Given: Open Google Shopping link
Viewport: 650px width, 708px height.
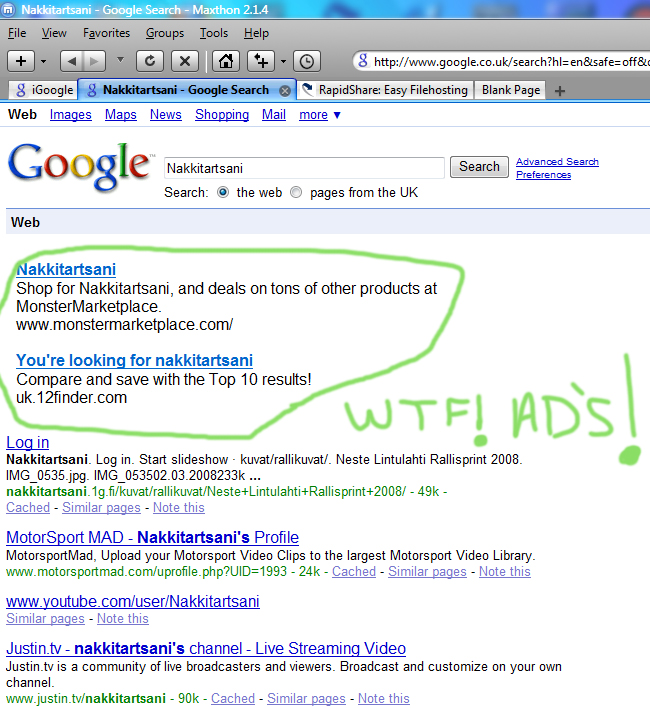Looking at the screenshot, I should (222, 115).
